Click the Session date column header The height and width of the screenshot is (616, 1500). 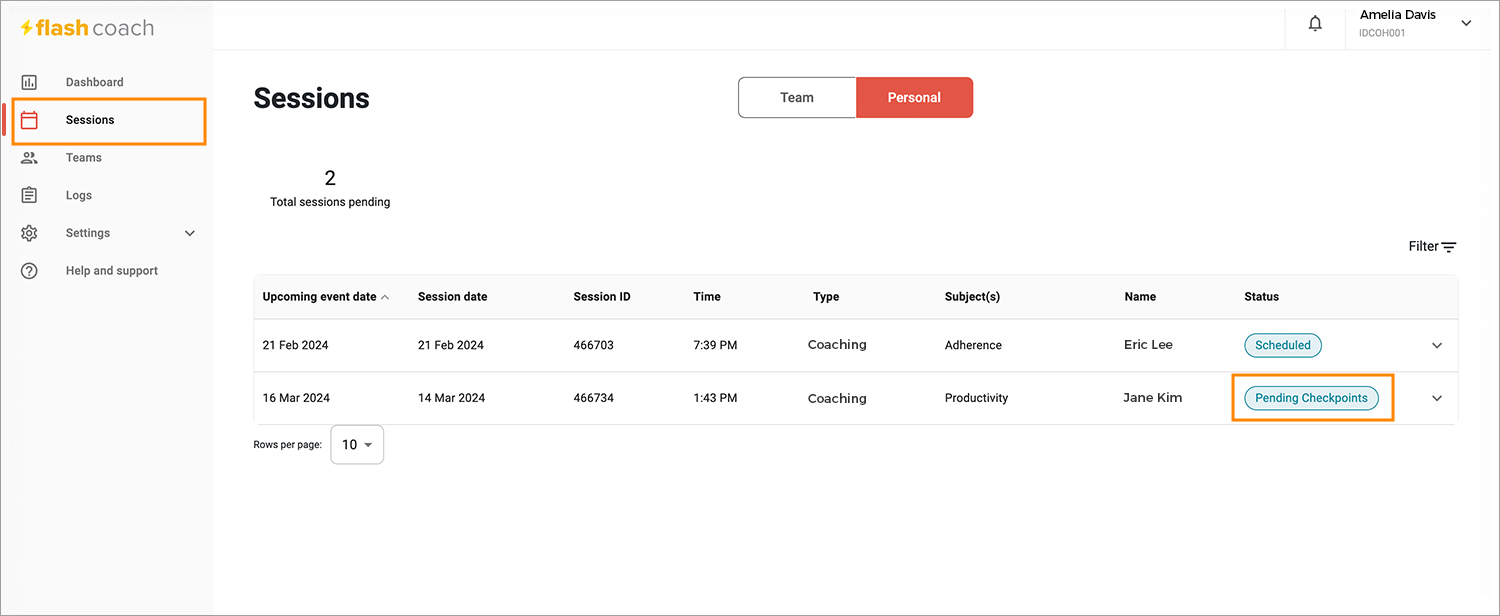[453, 297]
